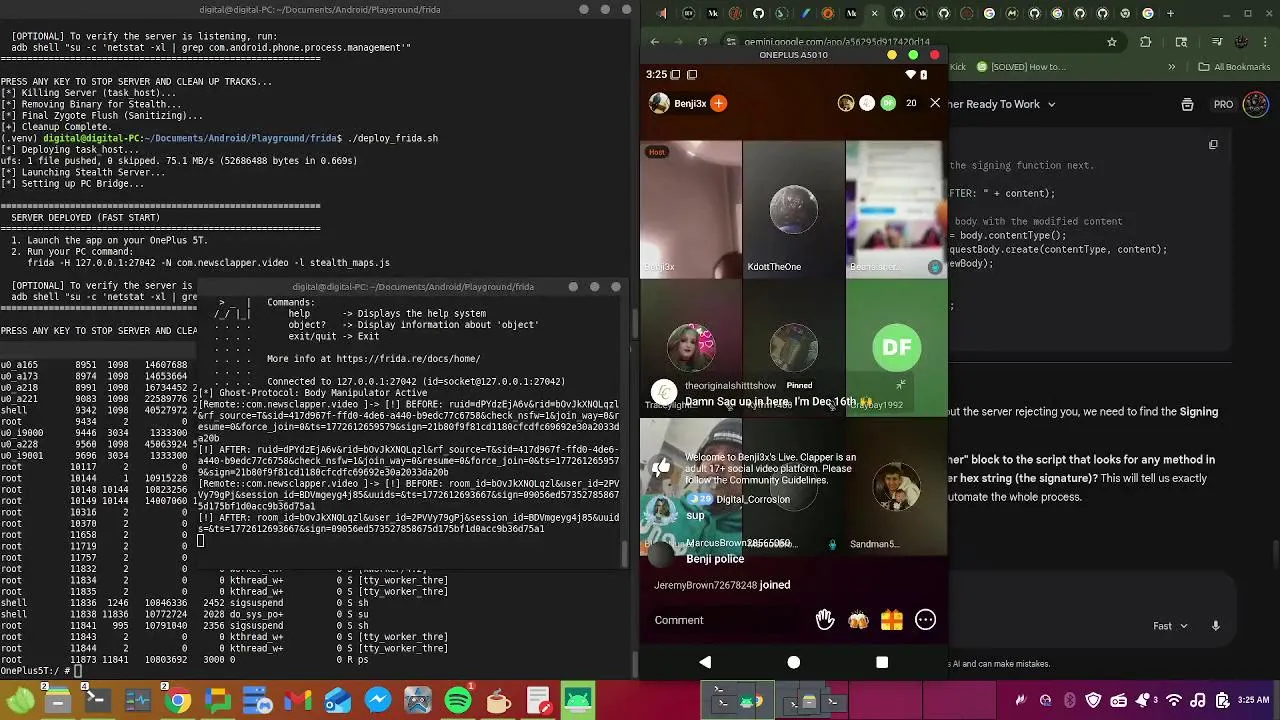Click the Benji3x host name in the header

tap(690, 103)
